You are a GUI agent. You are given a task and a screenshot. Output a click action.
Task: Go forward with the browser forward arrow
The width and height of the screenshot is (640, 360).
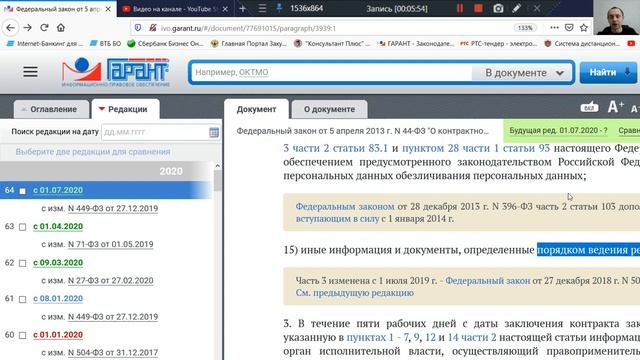pyautogui.click(x=27, y=28)
